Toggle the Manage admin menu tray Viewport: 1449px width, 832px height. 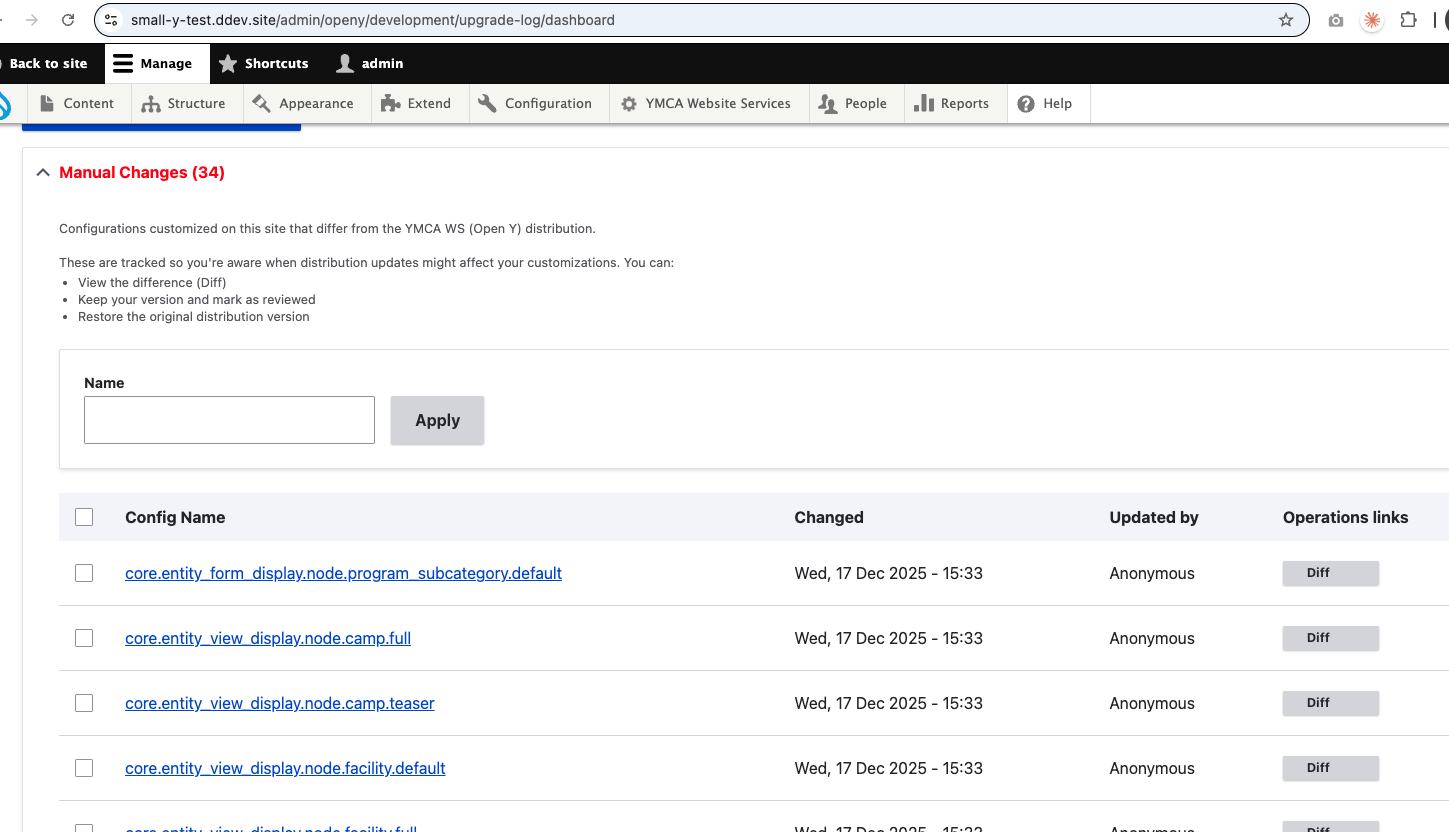click(x=153, y=63)
